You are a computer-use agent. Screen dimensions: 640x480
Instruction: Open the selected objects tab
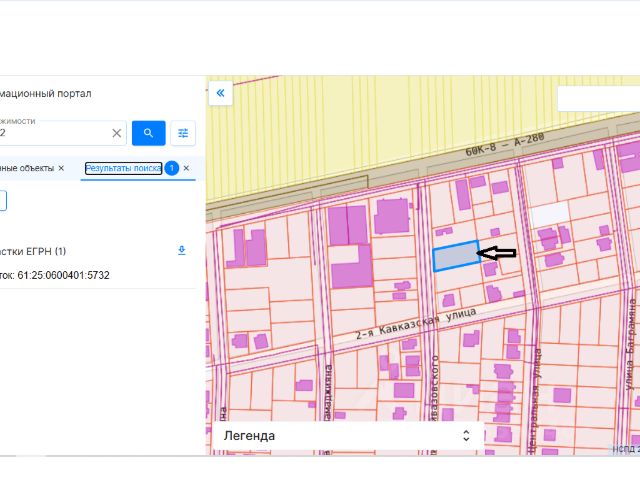(27, 168)
